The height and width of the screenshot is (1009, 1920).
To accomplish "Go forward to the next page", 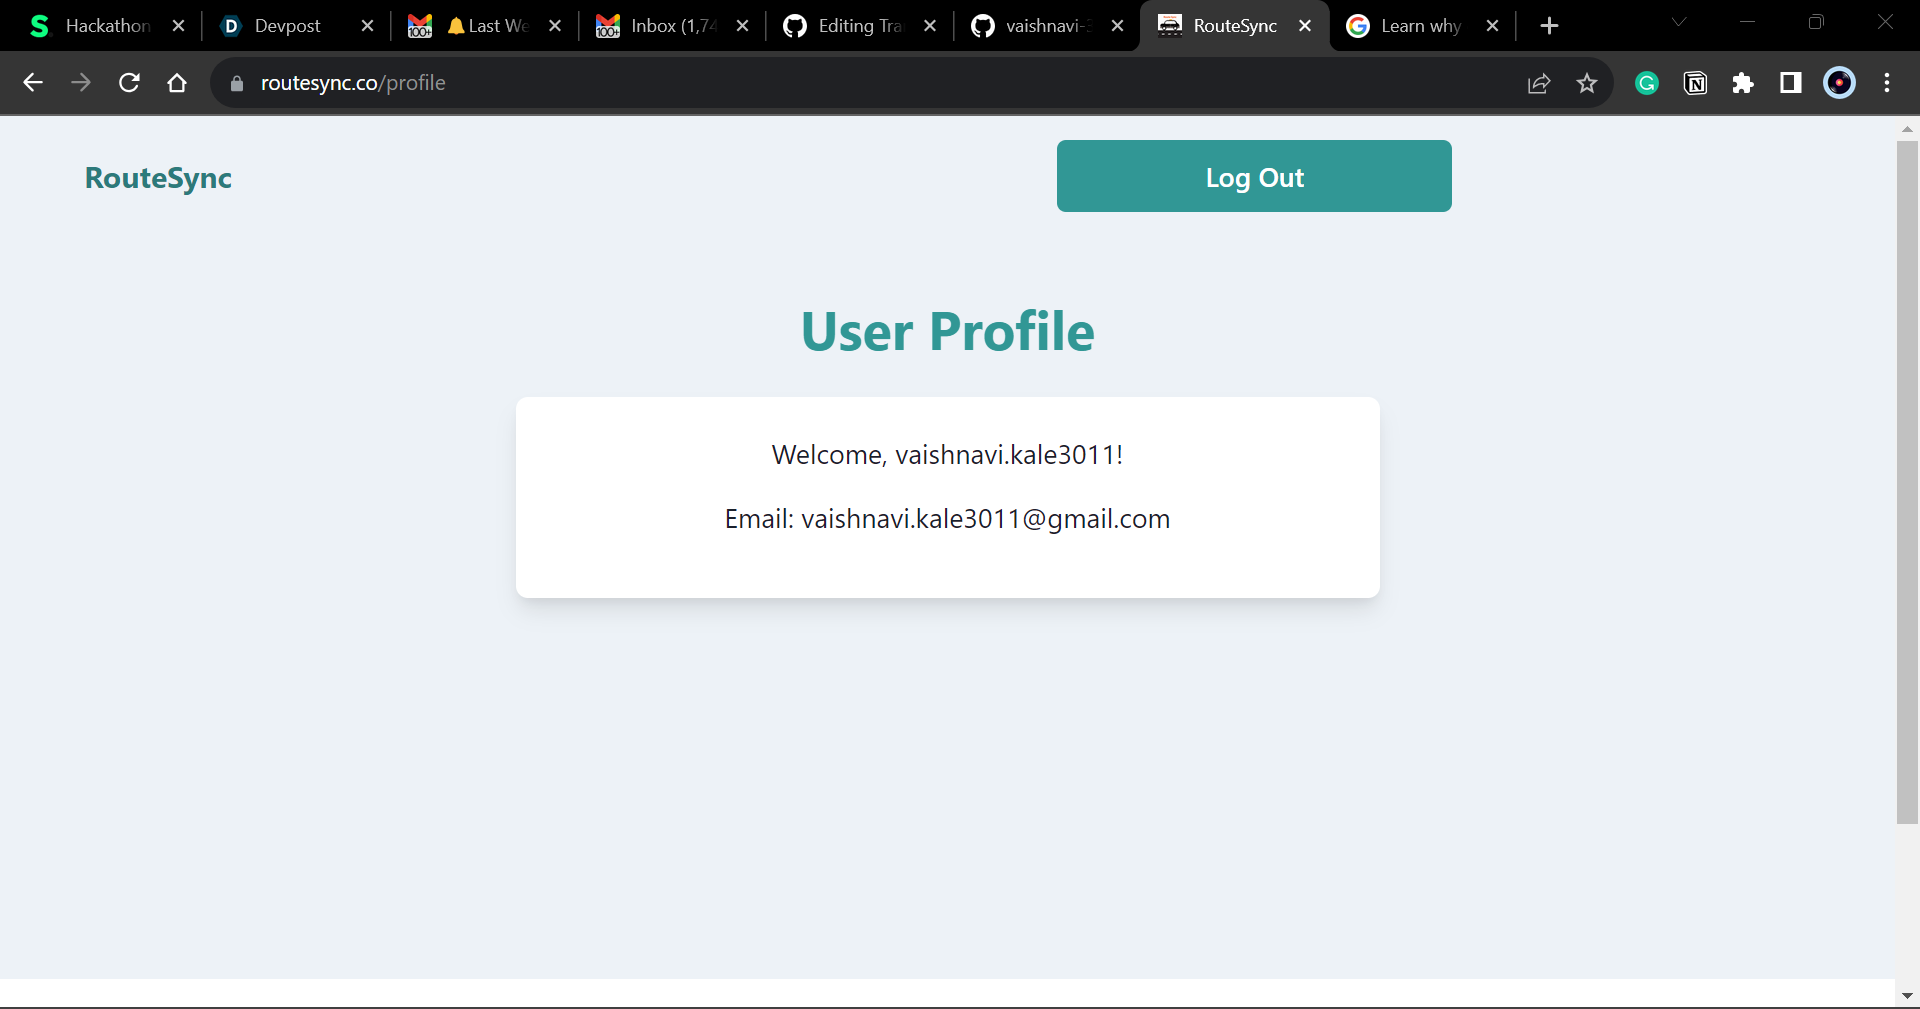I will click(x=81, y=83).
